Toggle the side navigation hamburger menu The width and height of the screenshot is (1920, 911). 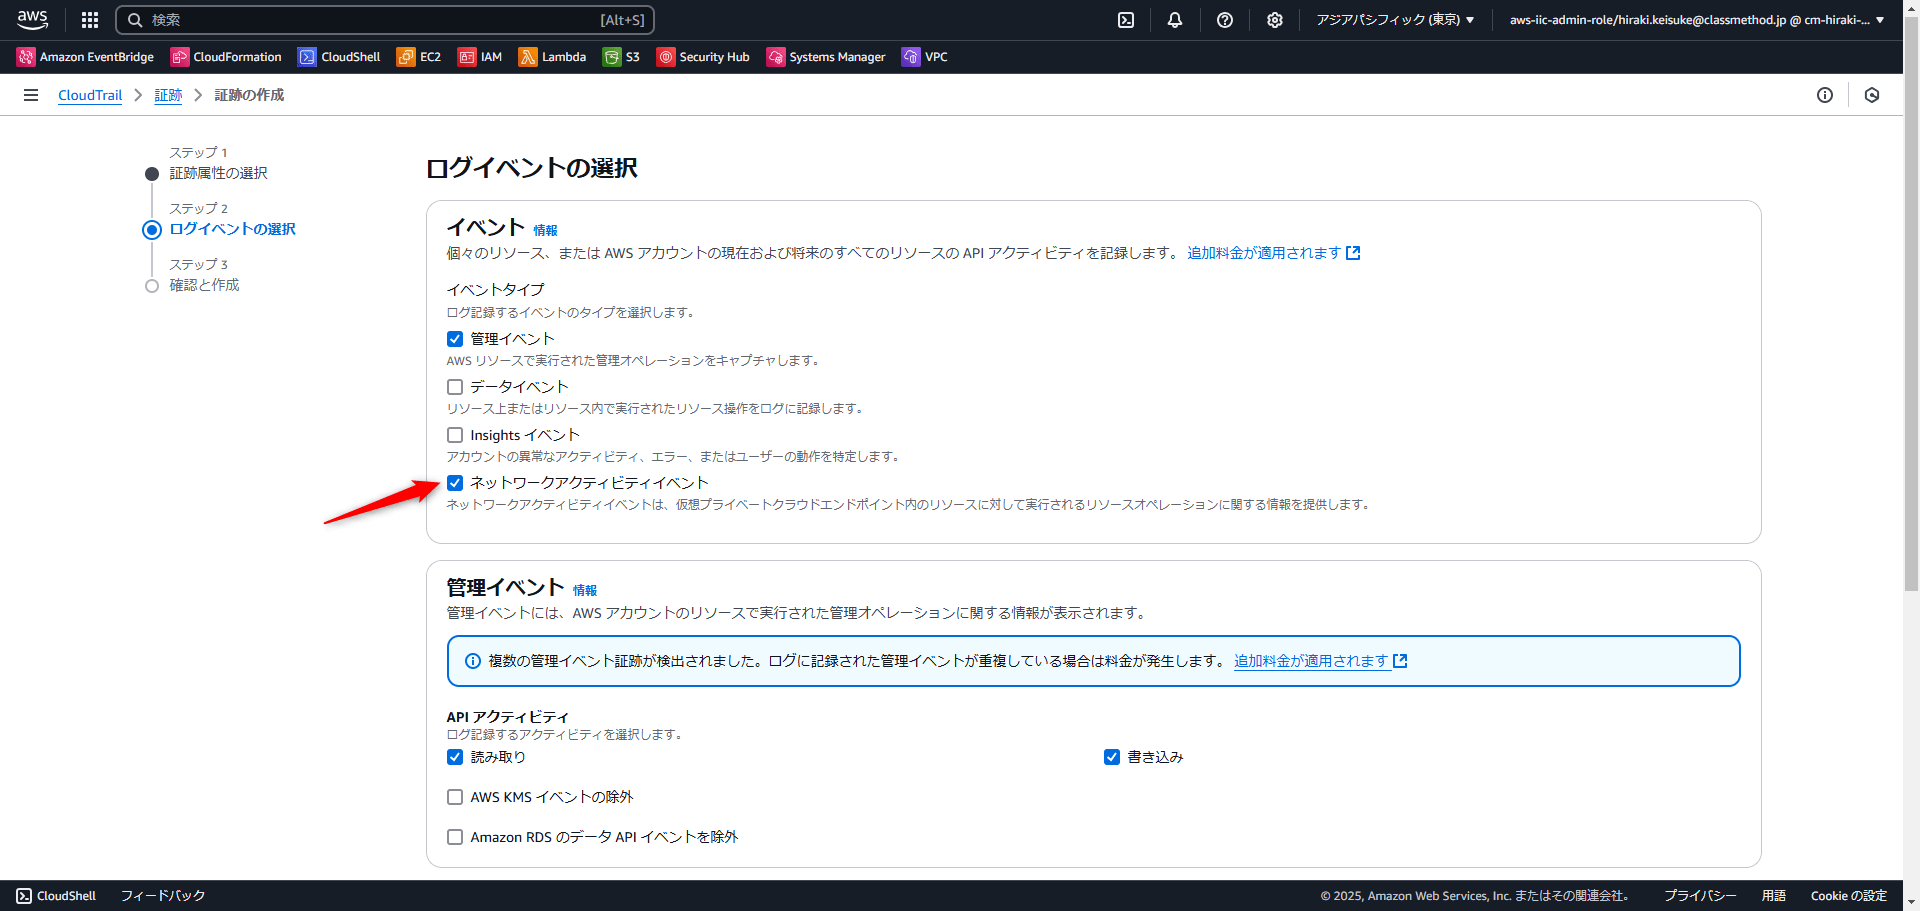31,95
